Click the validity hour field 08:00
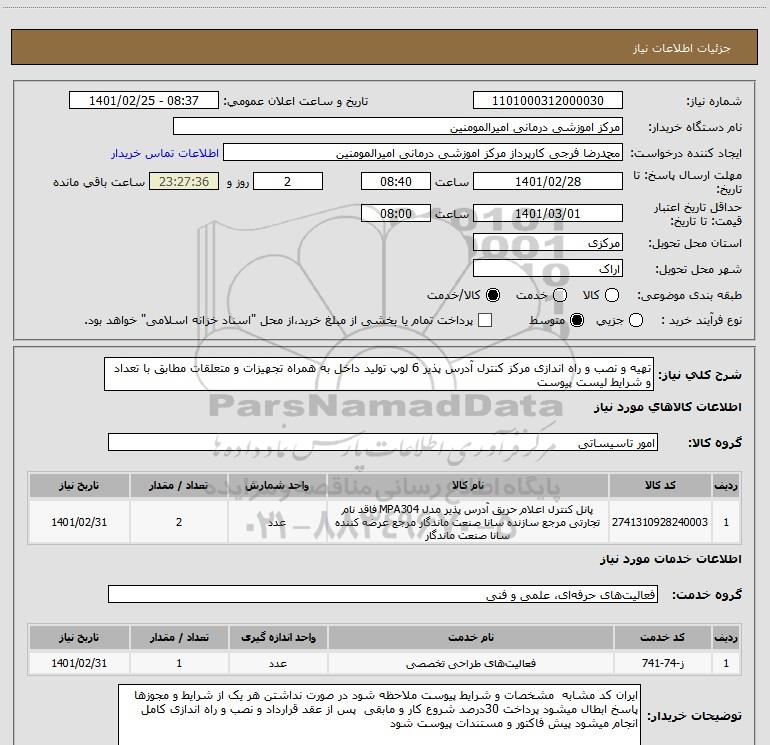Image resolution: width=770 pixels, height=745 pixels. (396, 213)
